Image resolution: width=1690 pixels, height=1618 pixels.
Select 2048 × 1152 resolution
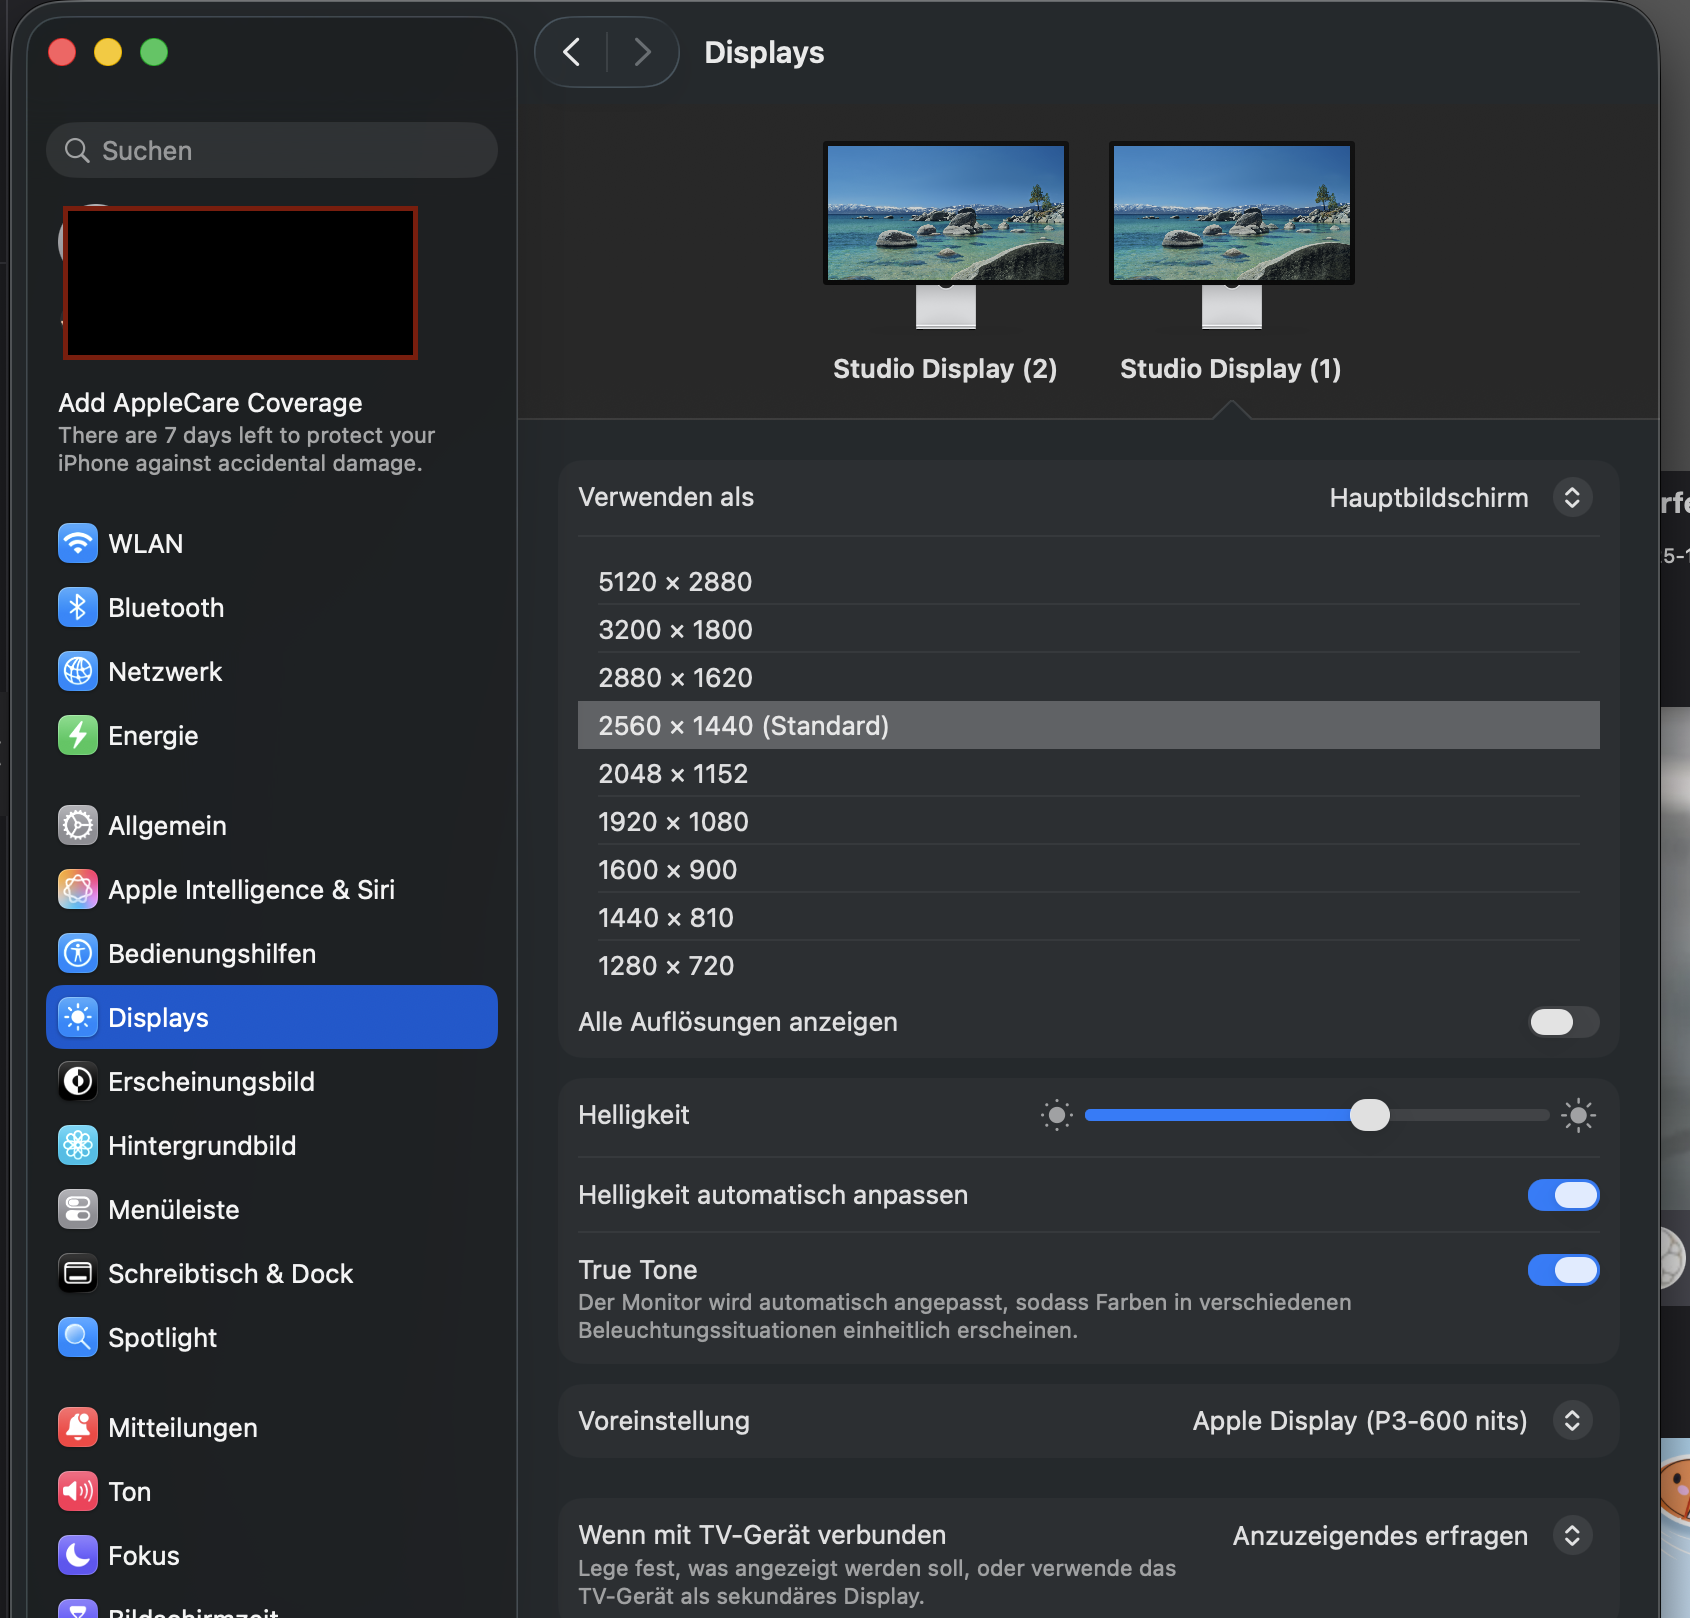1088,773
